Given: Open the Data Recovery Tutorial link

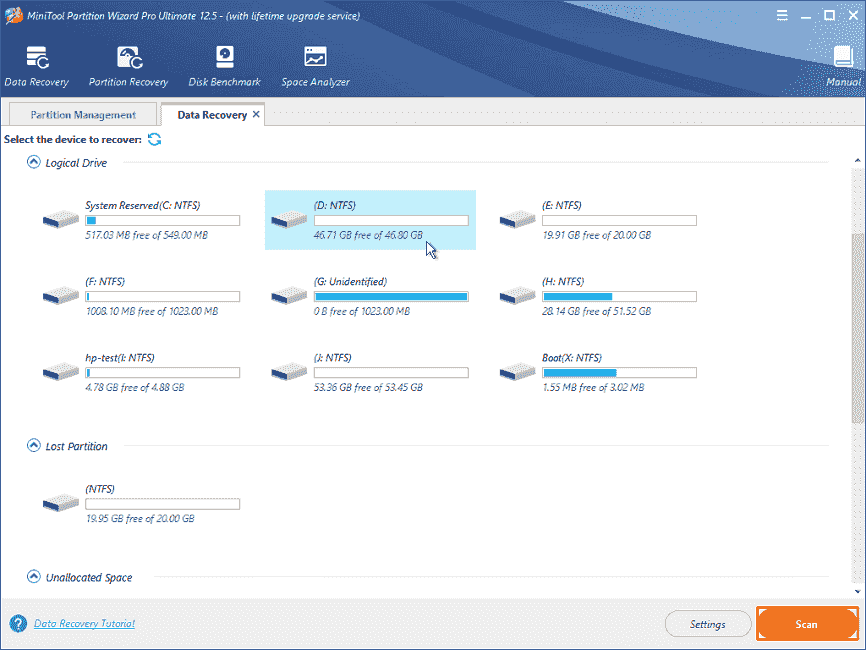Looking at the screenshot, I should click(x=84, y=623).
